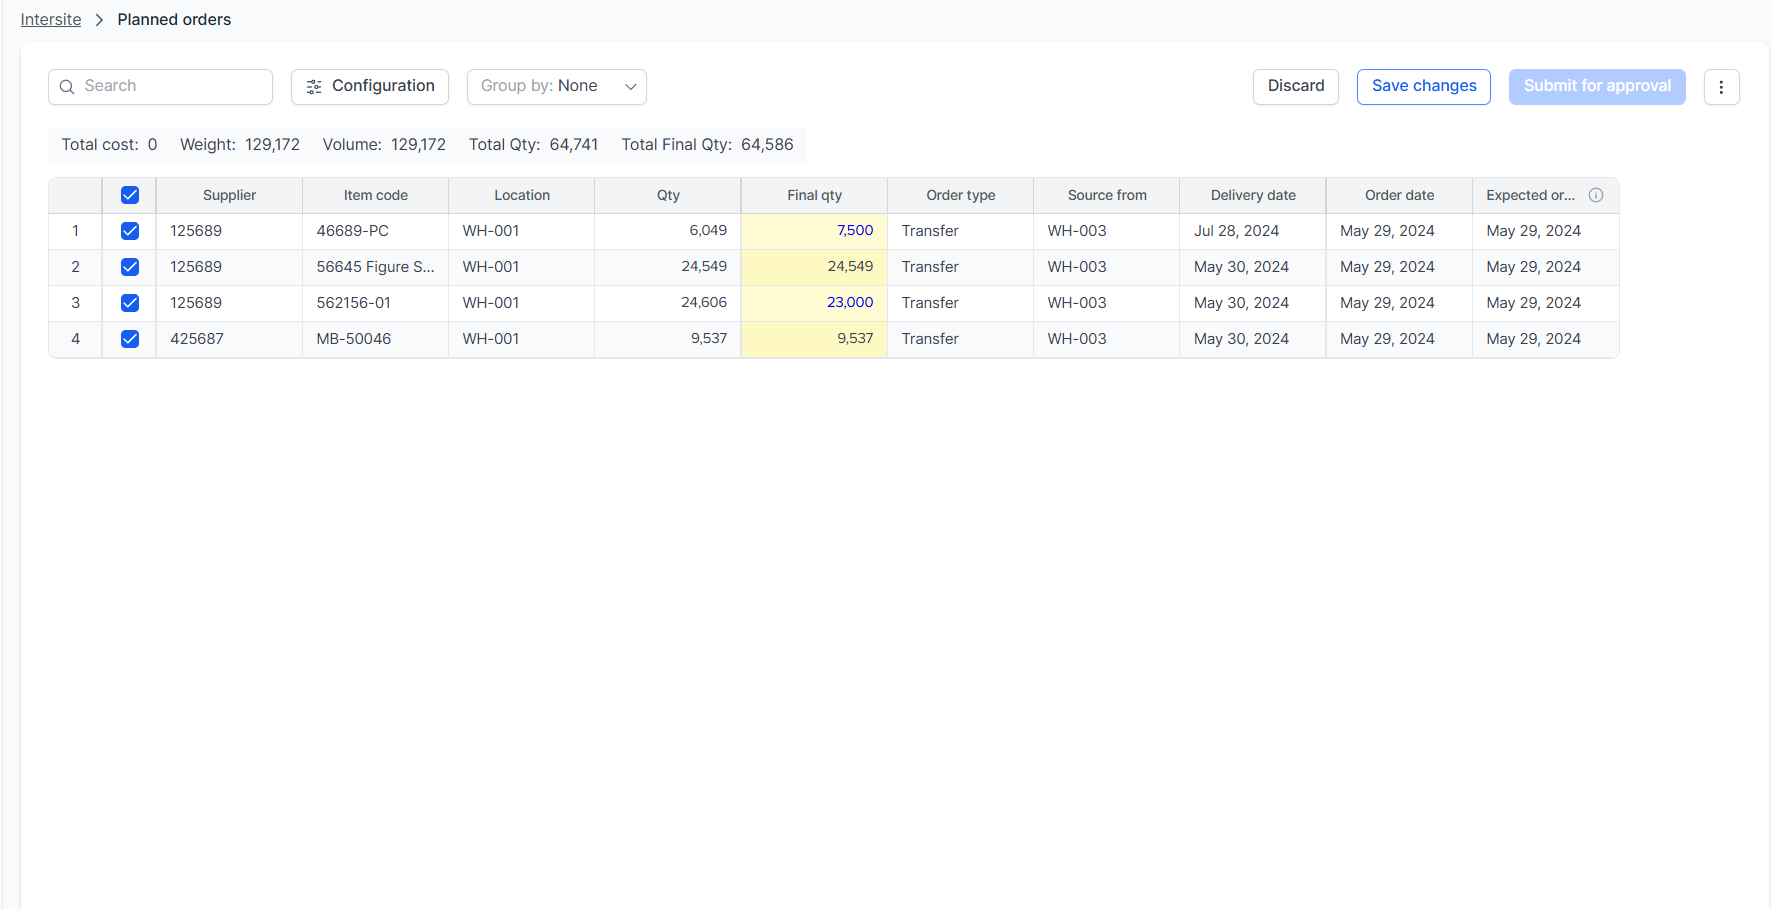Click the Group by dropdown arrow
Image resolution: width=1772 pixels, height=909 pixels.
(x=631, y=87)
